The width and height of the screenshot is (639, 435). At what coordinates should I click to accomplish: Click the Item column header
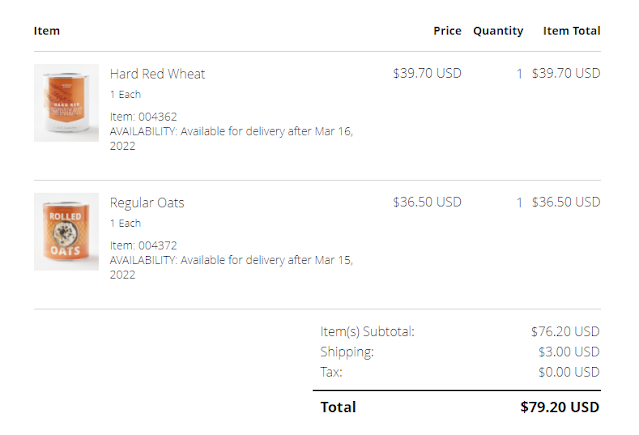tap(47, 31)
